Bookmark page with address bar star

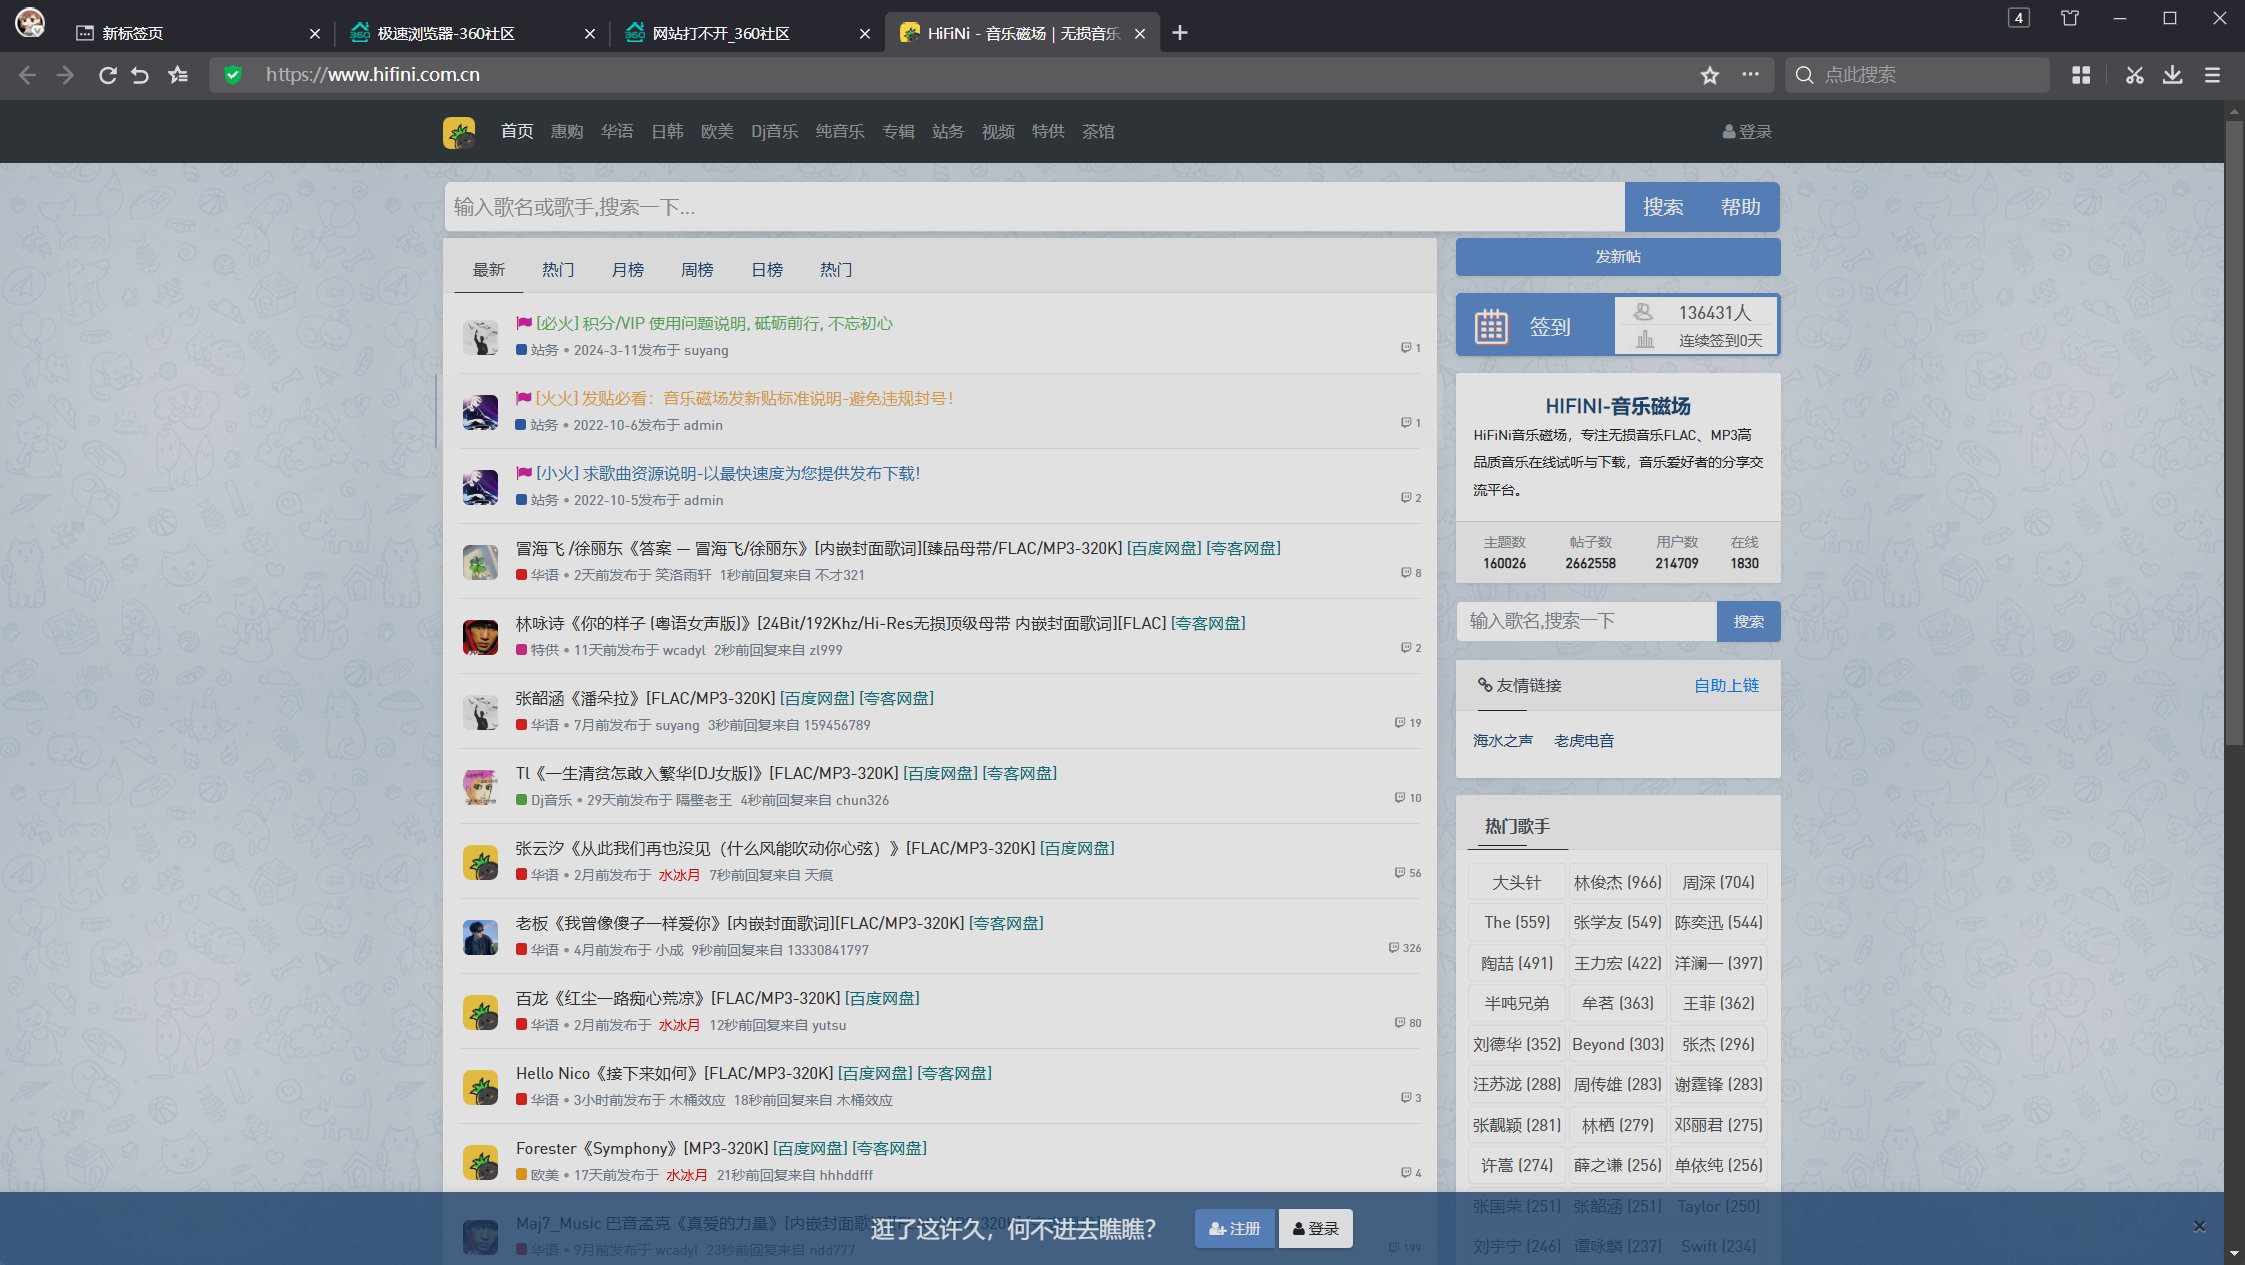click(1710, 75)
